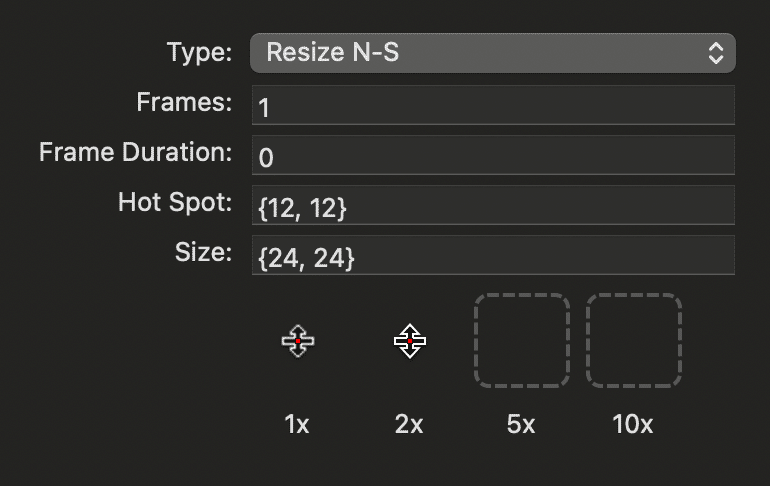
Task: Click the red hot spot dot on 2x cursor
Action: (410, 341)
